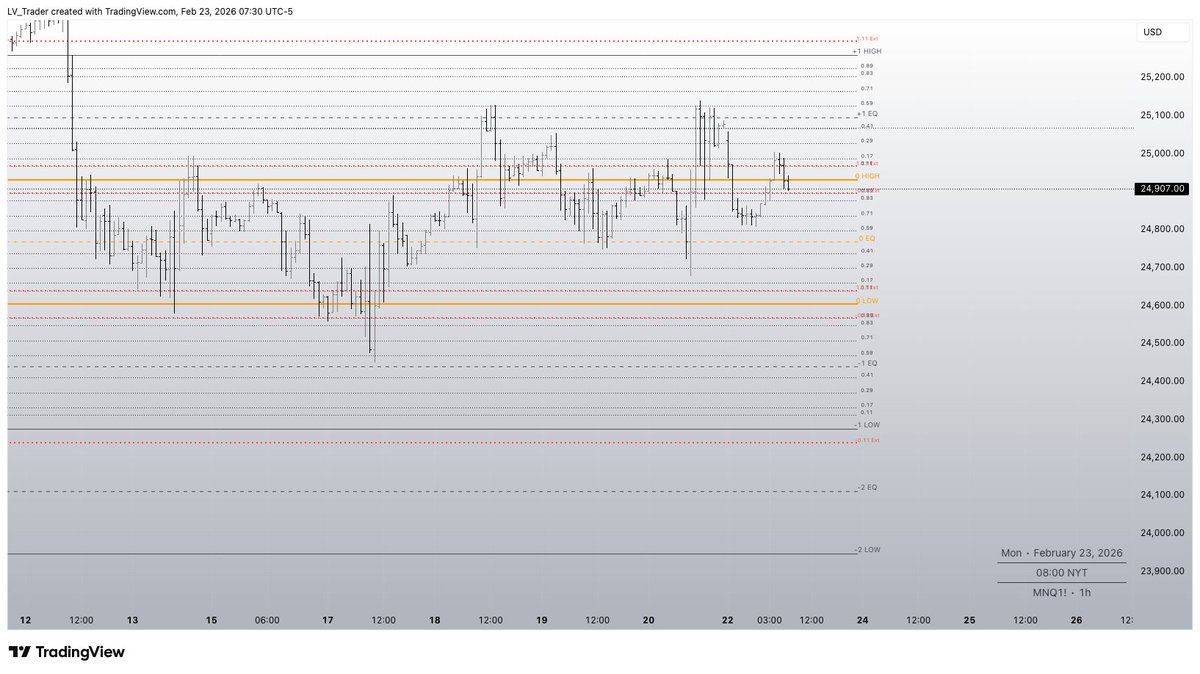Click the "-1 LOW" level label

pyautogui.click(x=866, y=424)
